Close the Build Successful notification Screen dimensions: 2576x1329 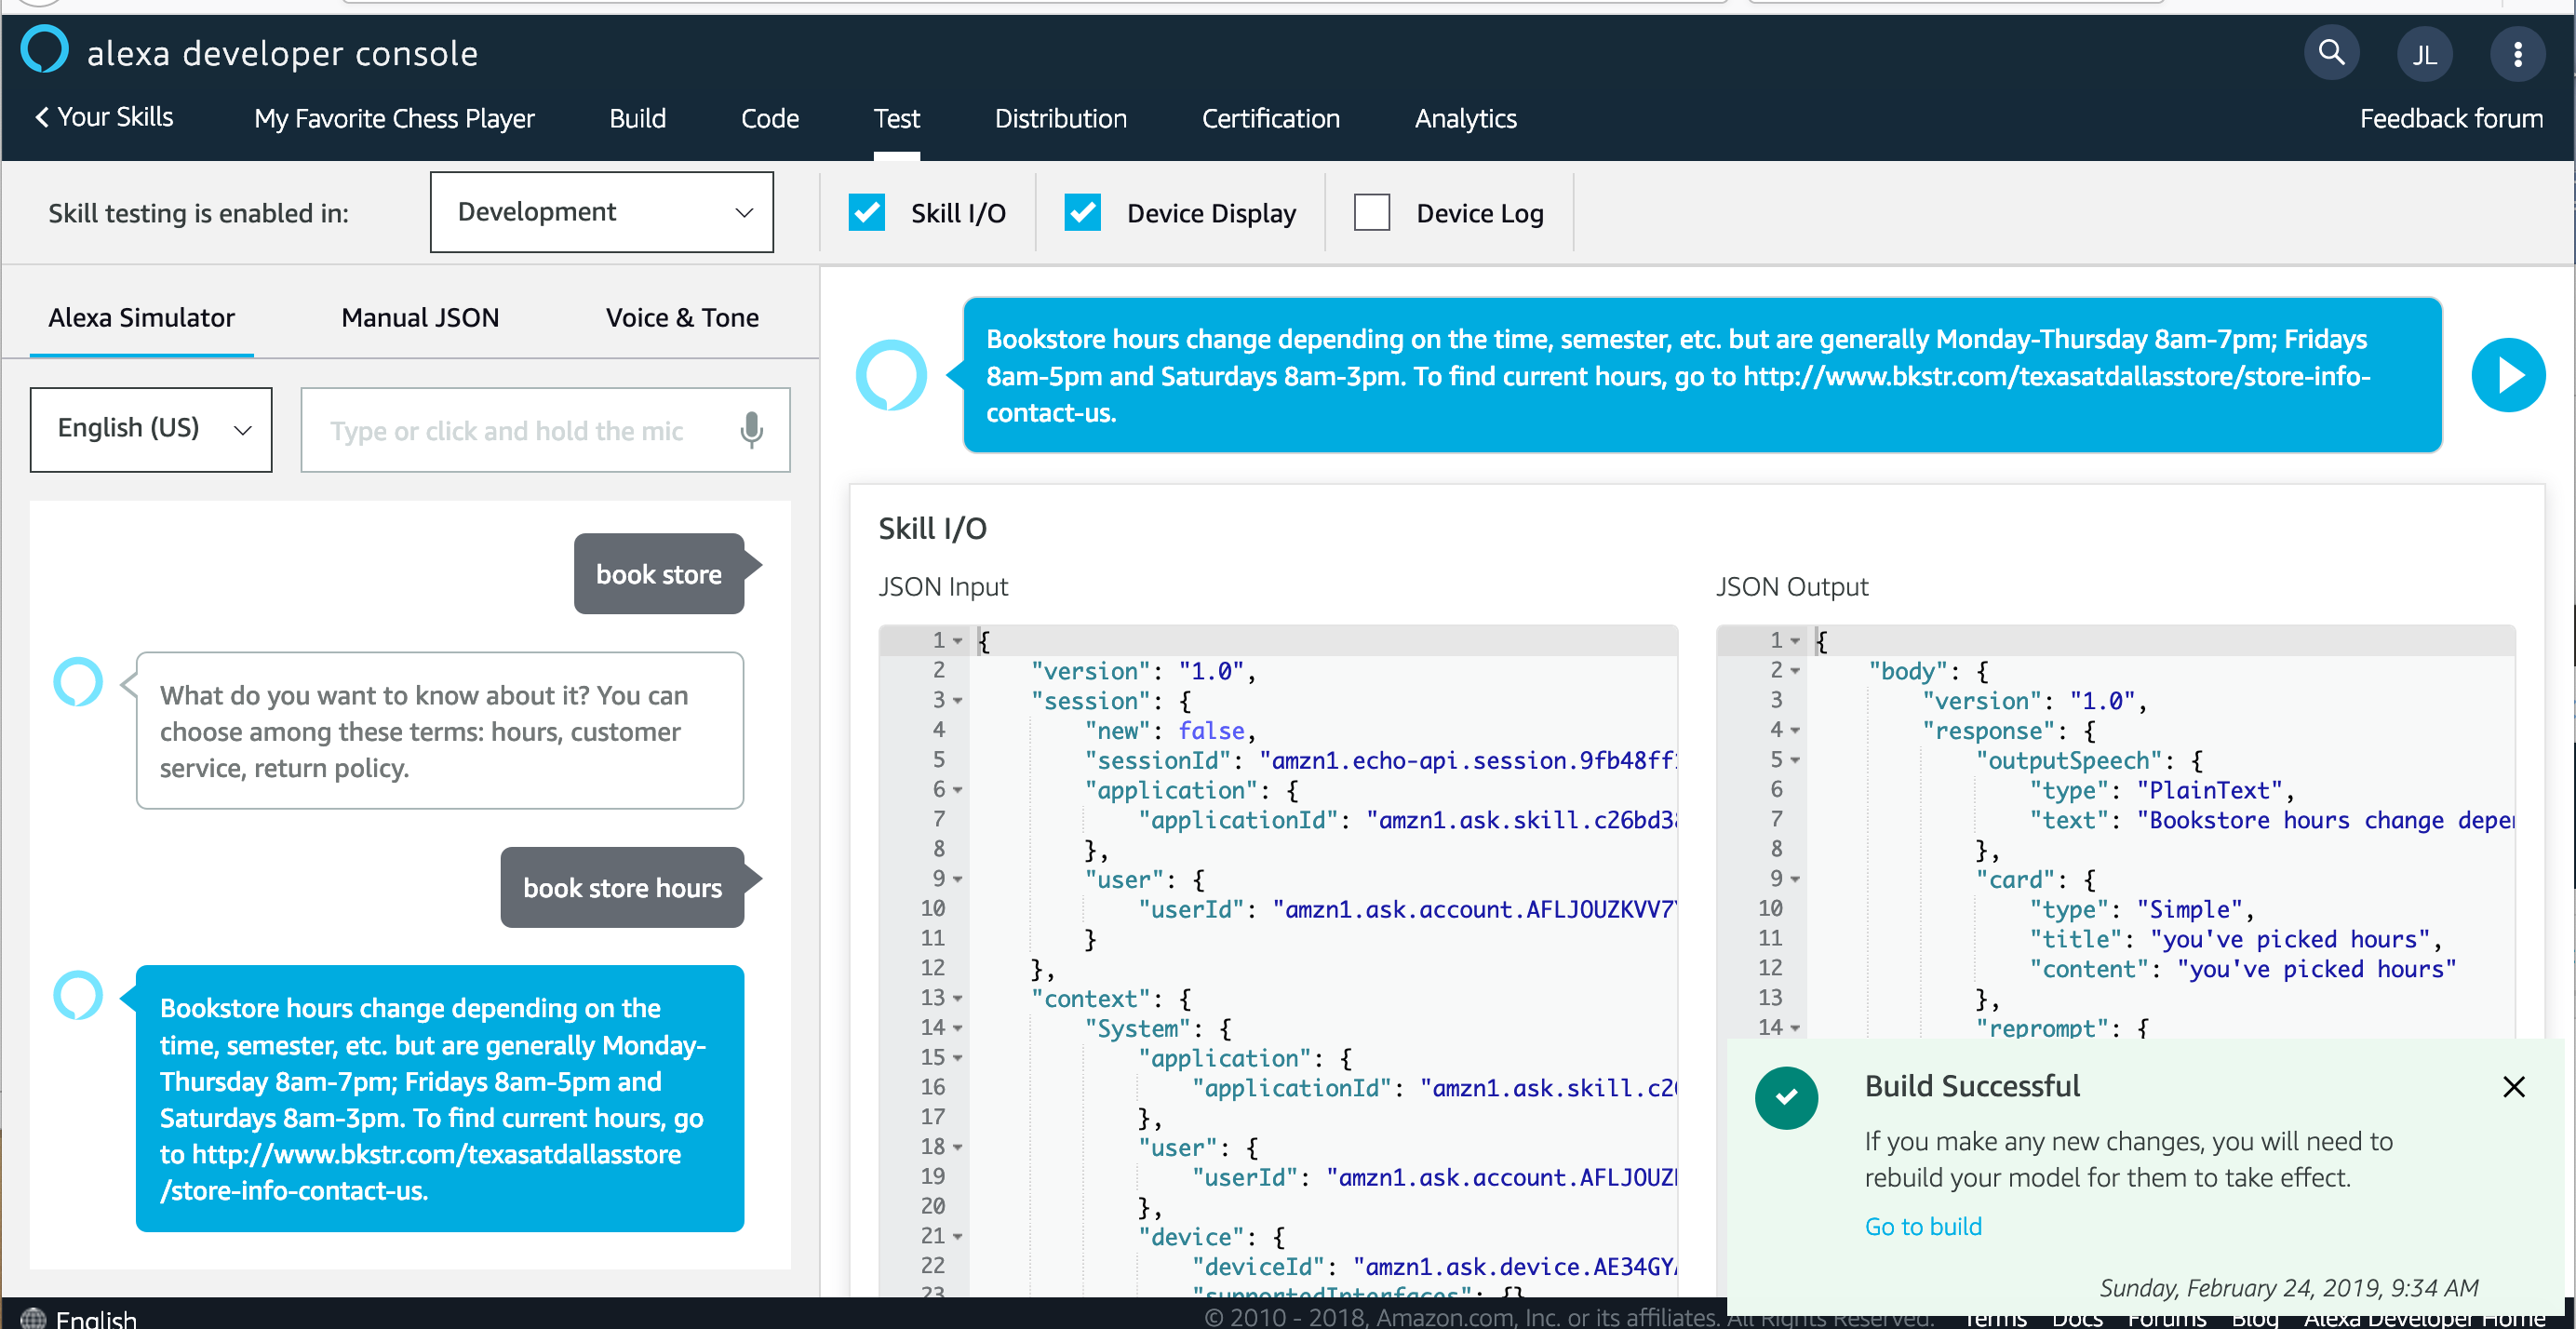(2513, 1087)
